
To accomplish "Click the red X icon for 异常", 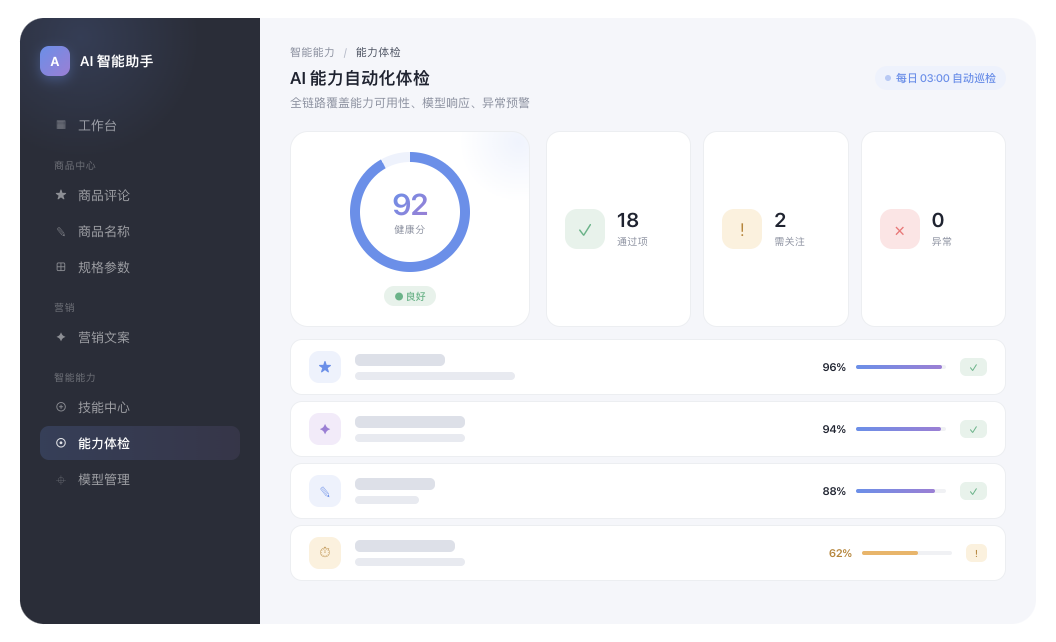I will pos(899,229).
